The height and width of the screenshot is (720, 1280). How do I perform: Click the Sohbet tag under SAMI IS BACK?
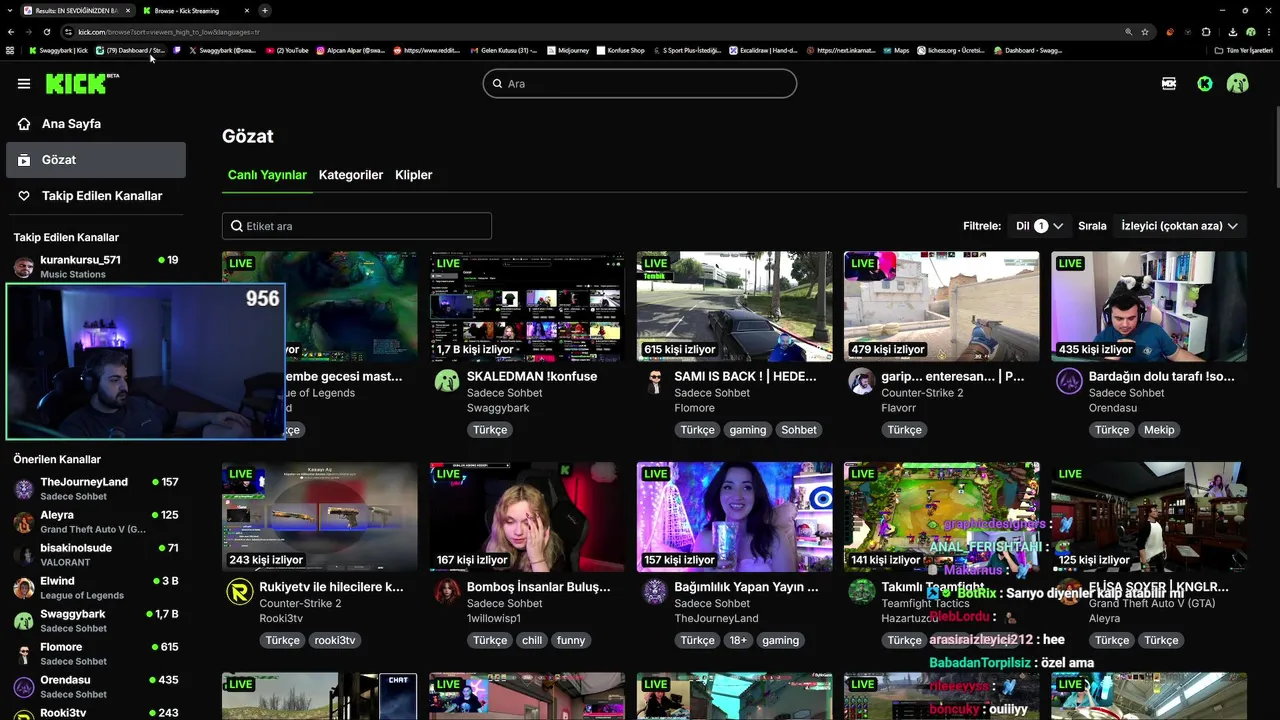pyautogui.click(x=799, y=430)
